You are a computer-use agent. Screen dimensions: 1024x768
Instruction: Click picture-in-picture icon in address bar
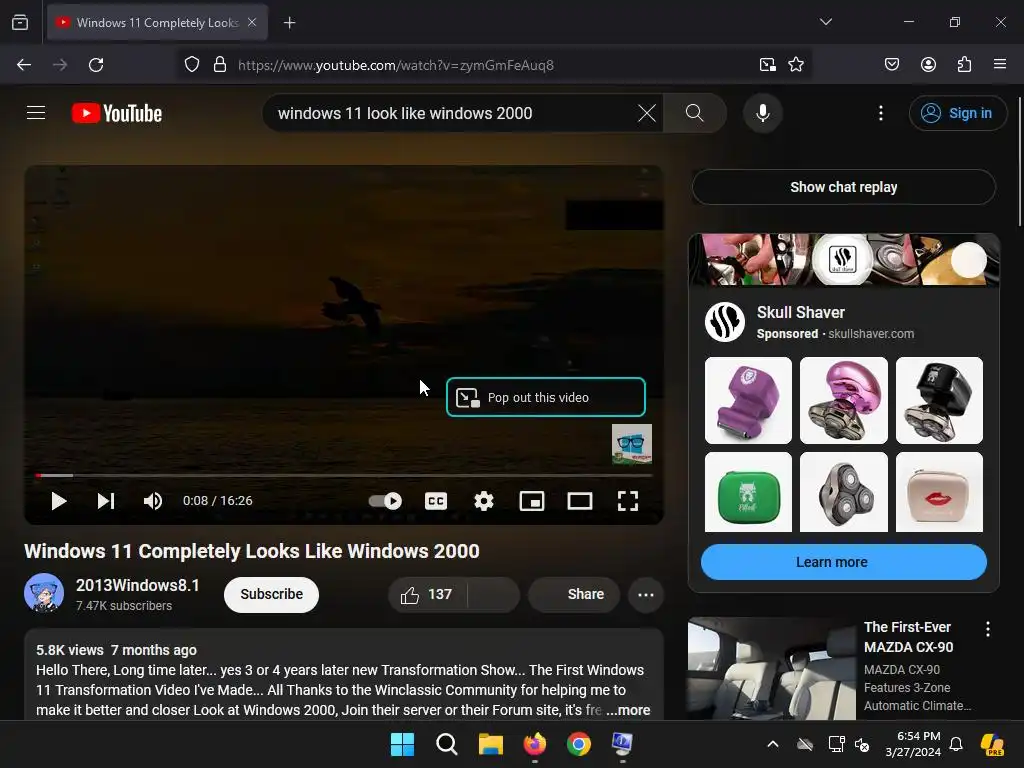pyautogui.click(x=767, y=65)
